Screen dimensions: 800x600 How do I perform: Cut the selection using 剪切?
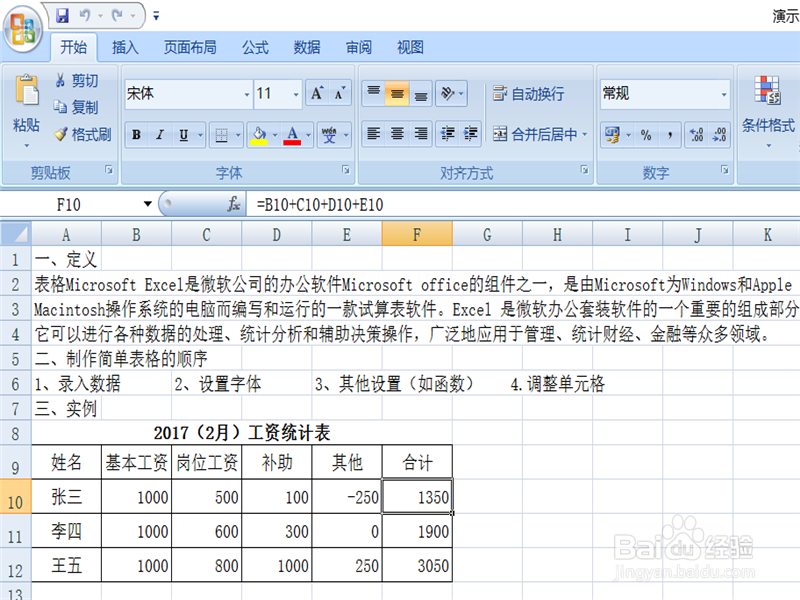77,80
